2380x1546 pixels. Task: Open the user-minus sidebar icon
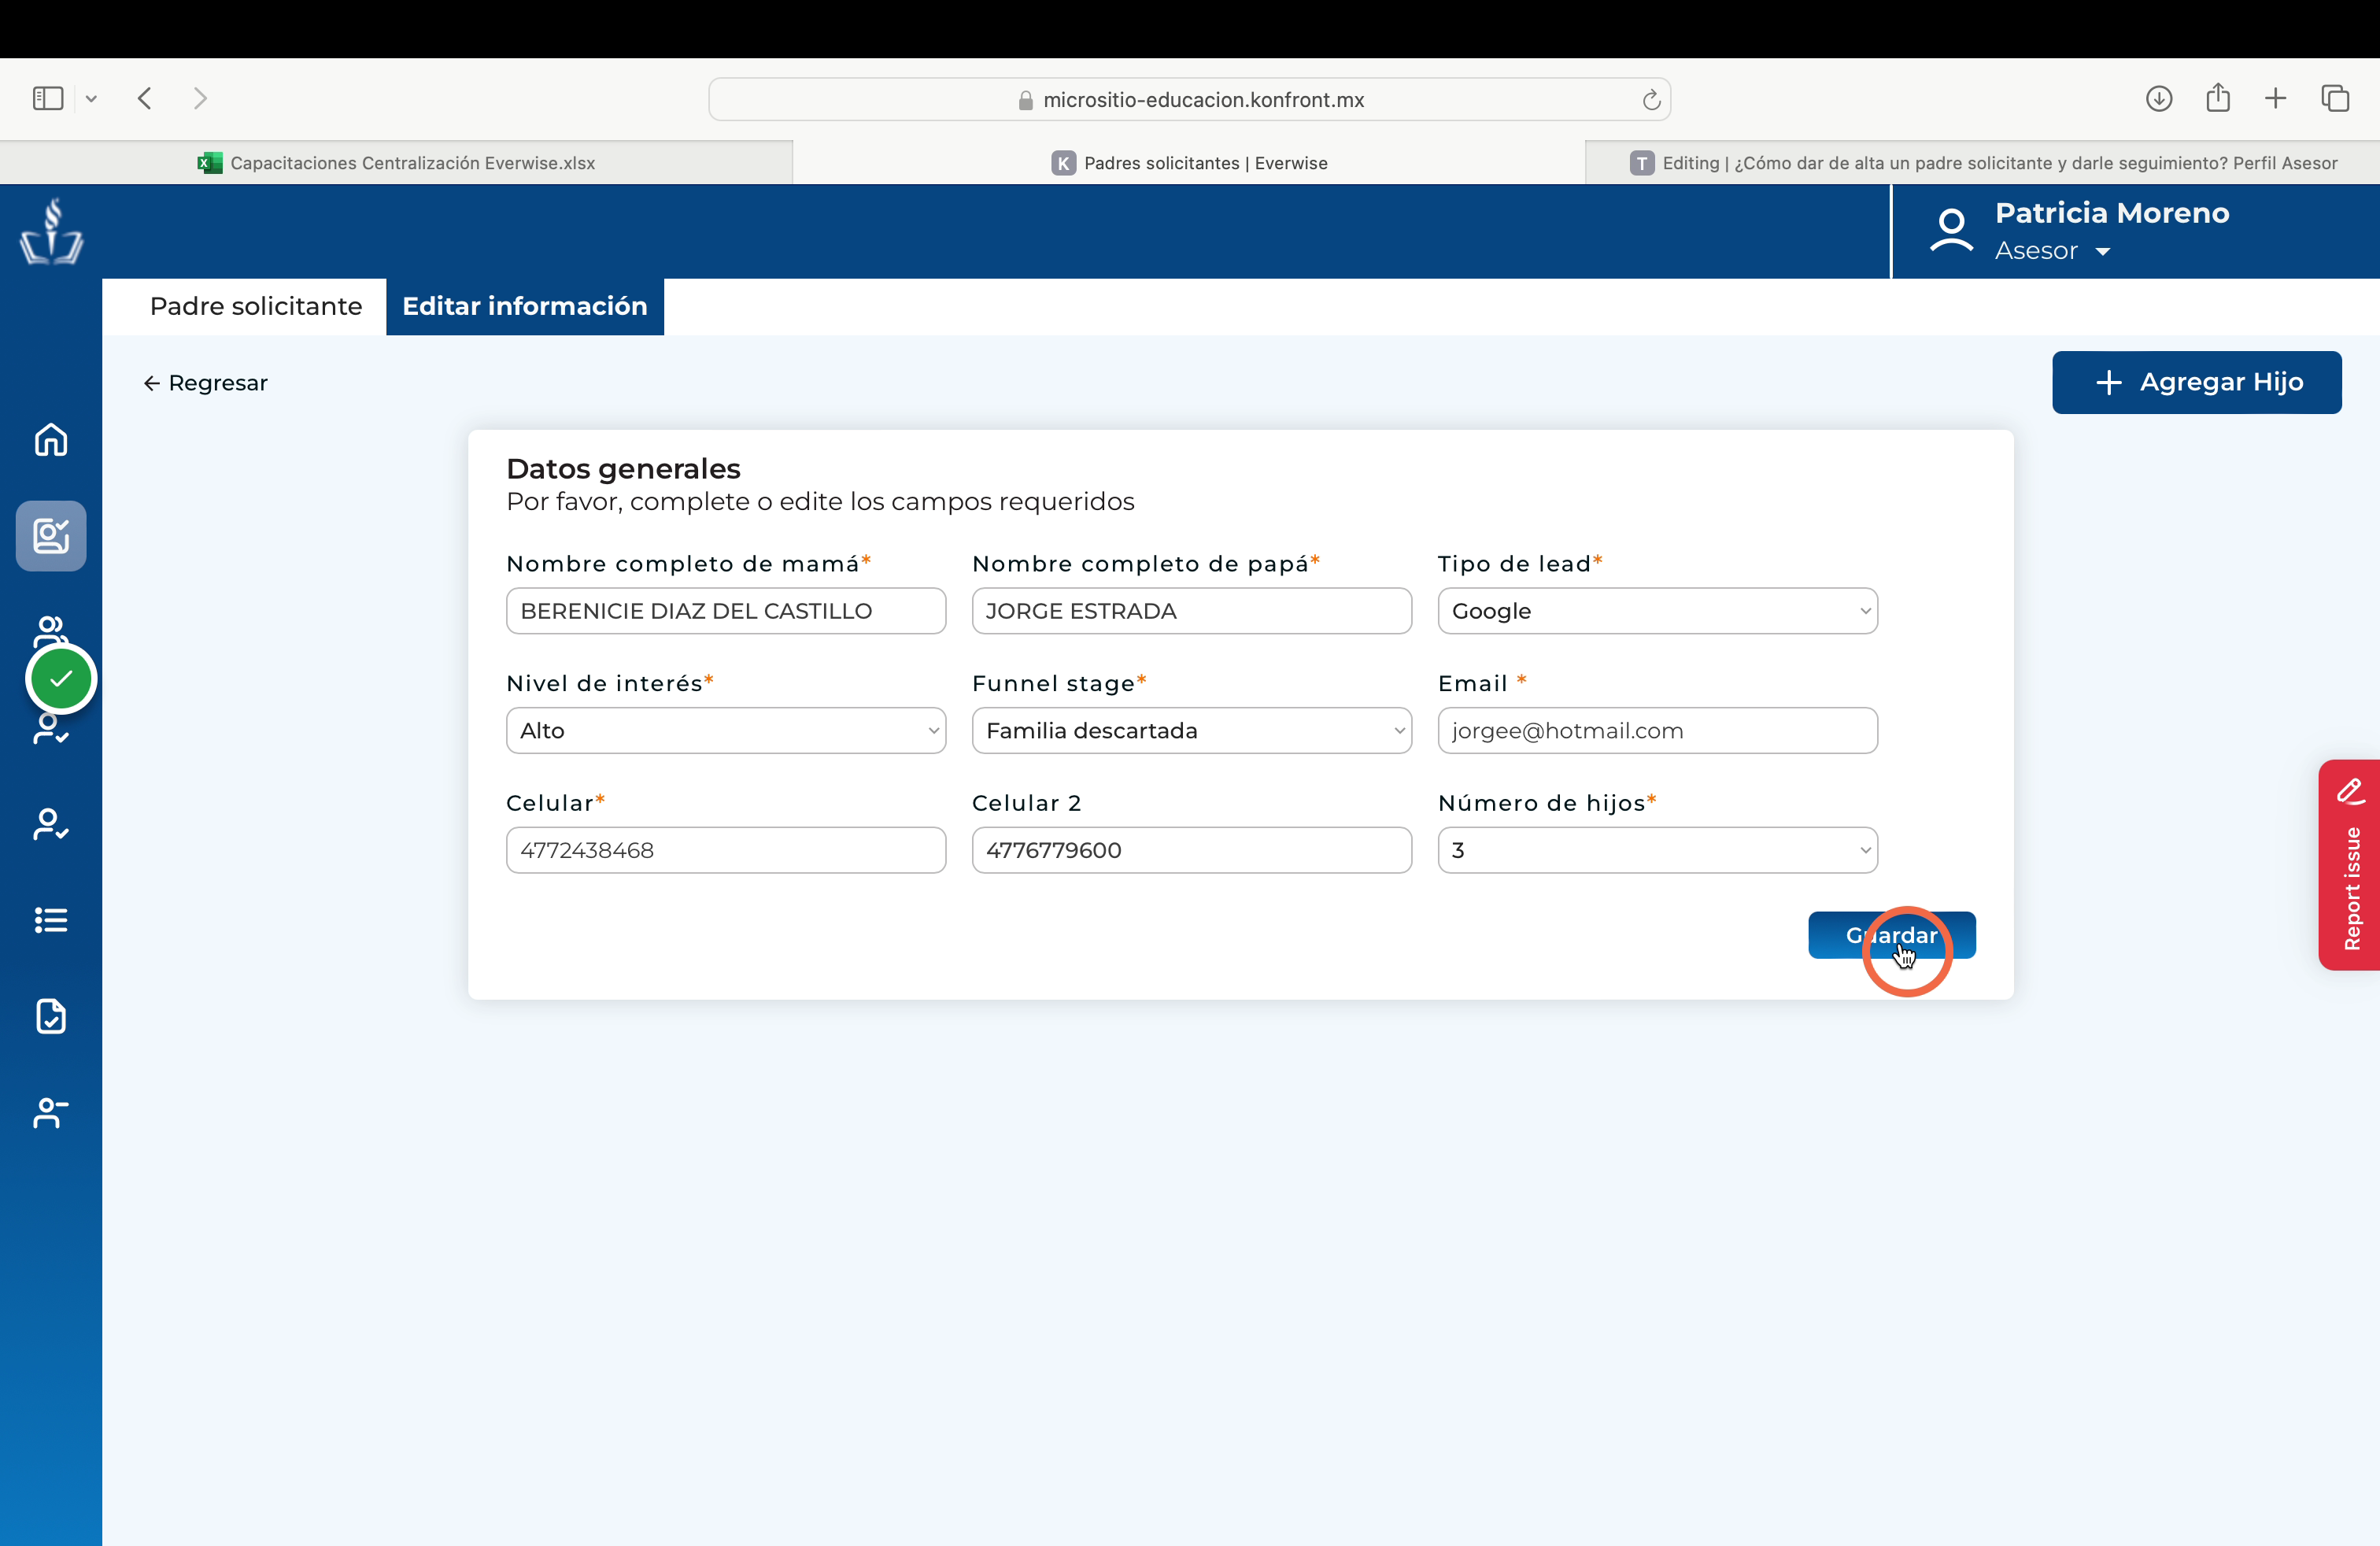pos(51,1112)
